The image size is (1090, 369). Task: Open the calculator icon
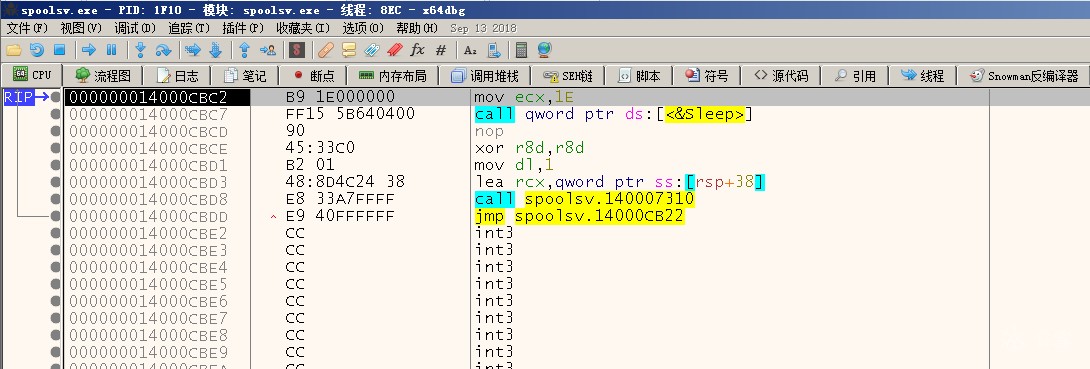click(521, 50)
